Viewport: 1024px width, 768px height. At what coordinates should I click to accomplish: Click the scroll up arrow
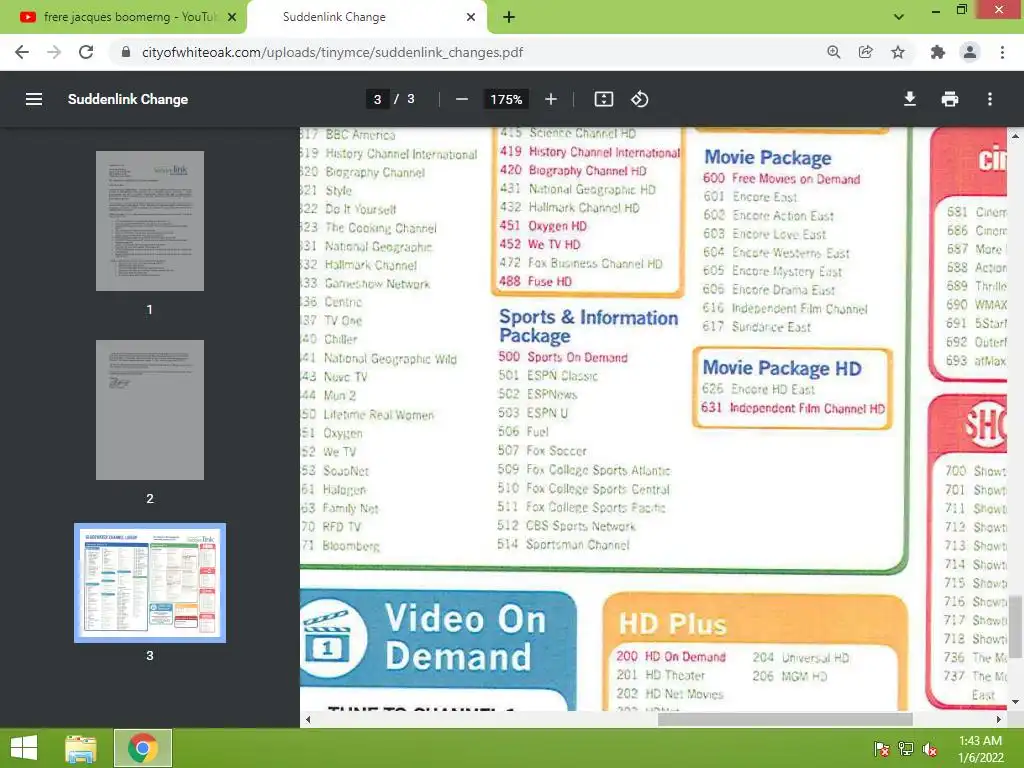point(1015,136)
